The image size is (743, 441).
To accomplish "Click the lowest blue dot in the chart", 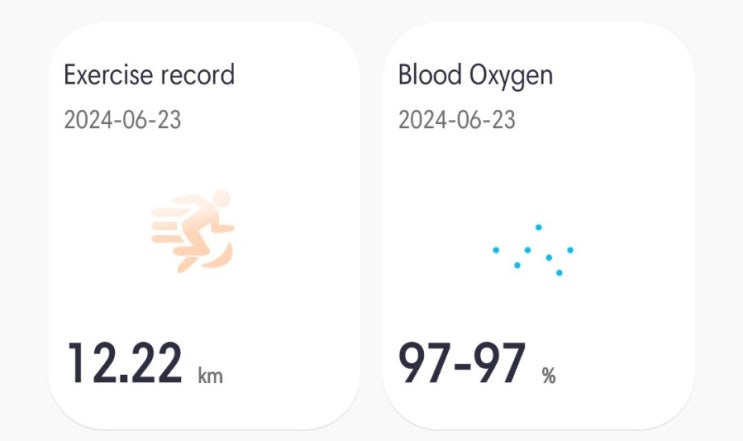I will pos(559,273).
